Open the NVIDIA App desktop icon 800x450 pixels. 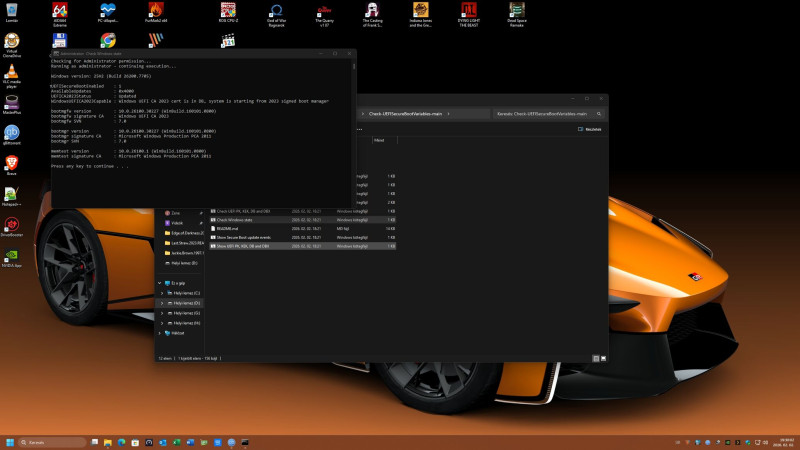point(11,254)
